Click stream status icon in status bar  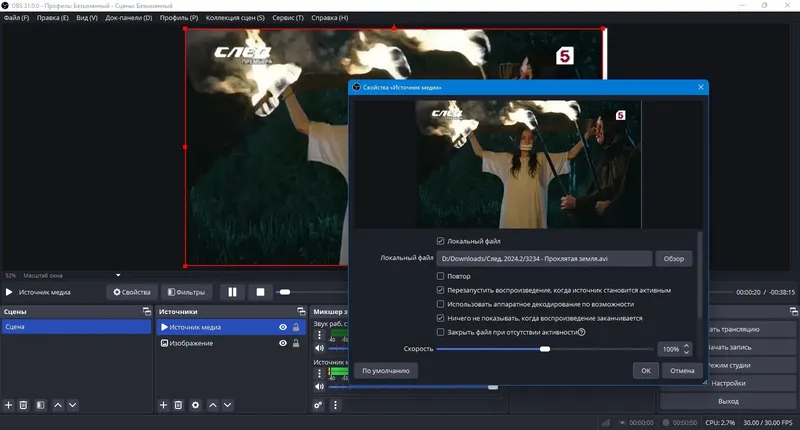point(606,422)
